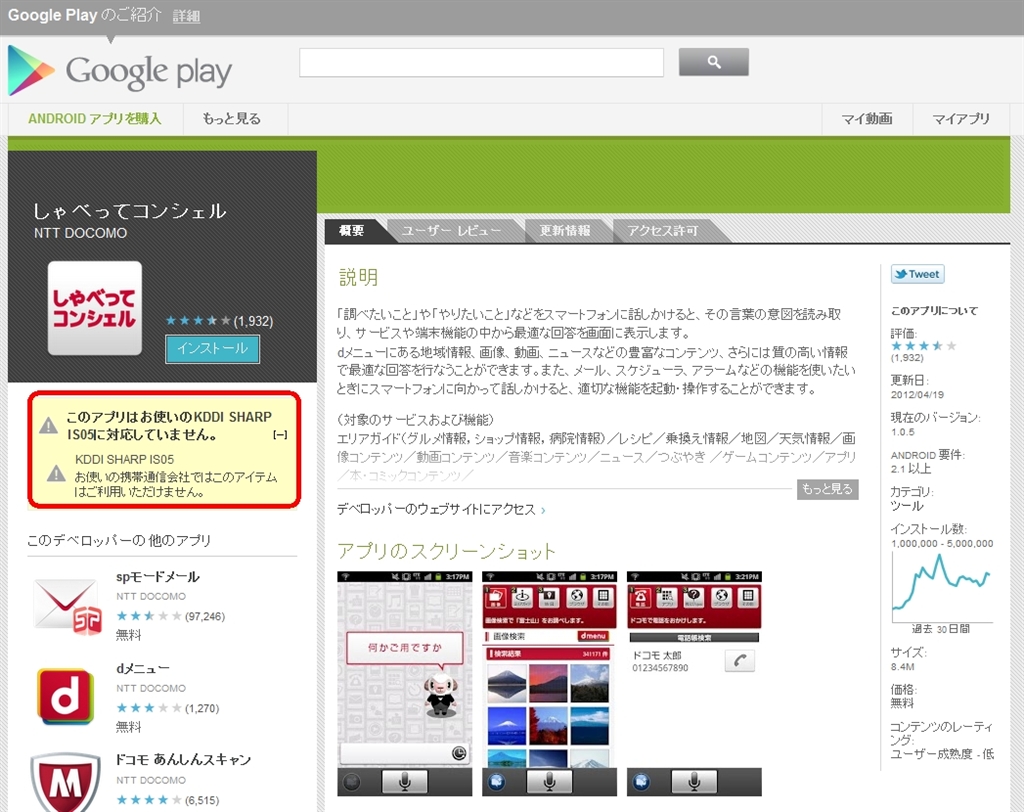Focus the Google Play search field
The height and width of the screenshot is (812, 1024).
click(x=481, y=63)
